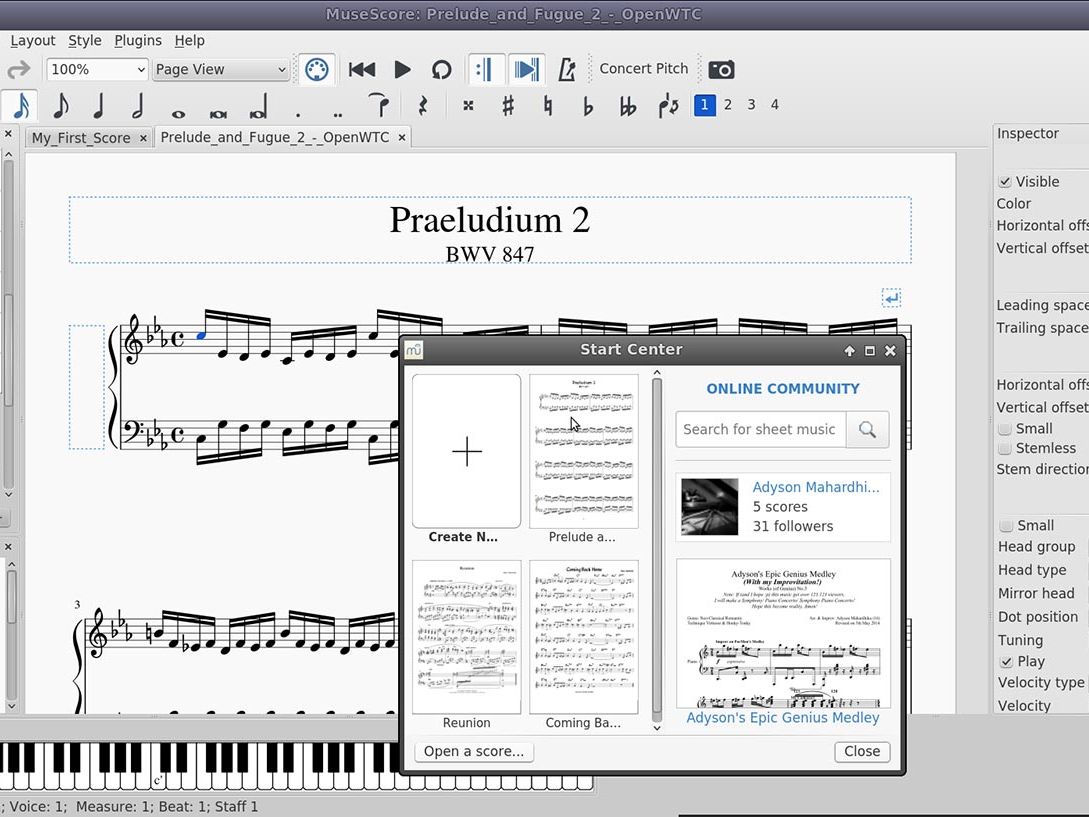1089x817 pixels.
Task: Start playback with the play button
Action: point(402,69)
